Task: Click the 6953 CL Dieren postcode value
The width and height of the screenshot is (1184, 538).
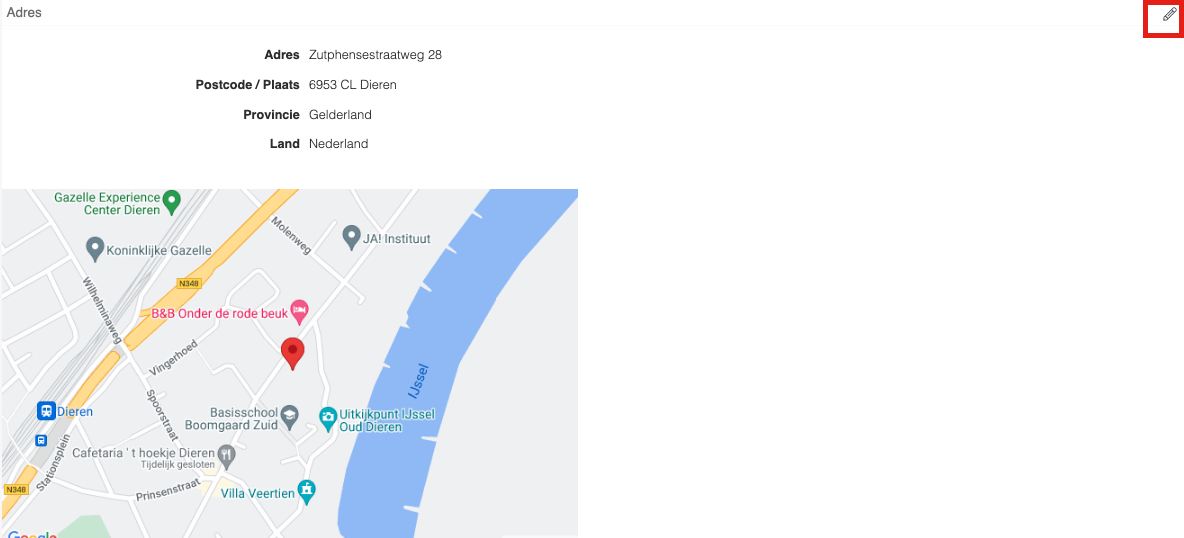Action: tap(353, 85)
